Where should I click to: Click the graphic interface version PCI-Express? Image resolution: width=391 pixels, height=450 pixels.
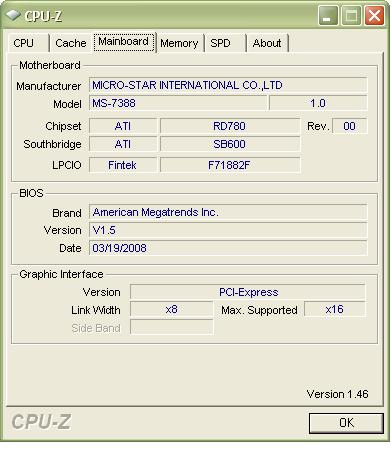point(248,292)
